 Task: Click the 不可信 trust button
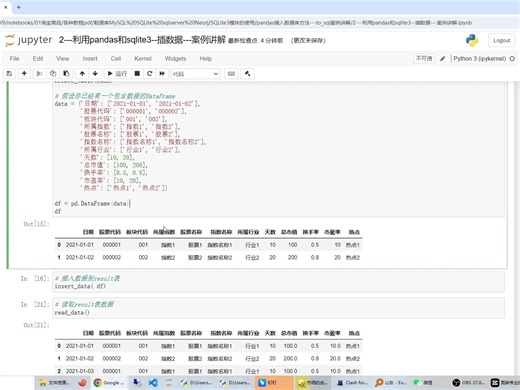click(x=424, y=58)
